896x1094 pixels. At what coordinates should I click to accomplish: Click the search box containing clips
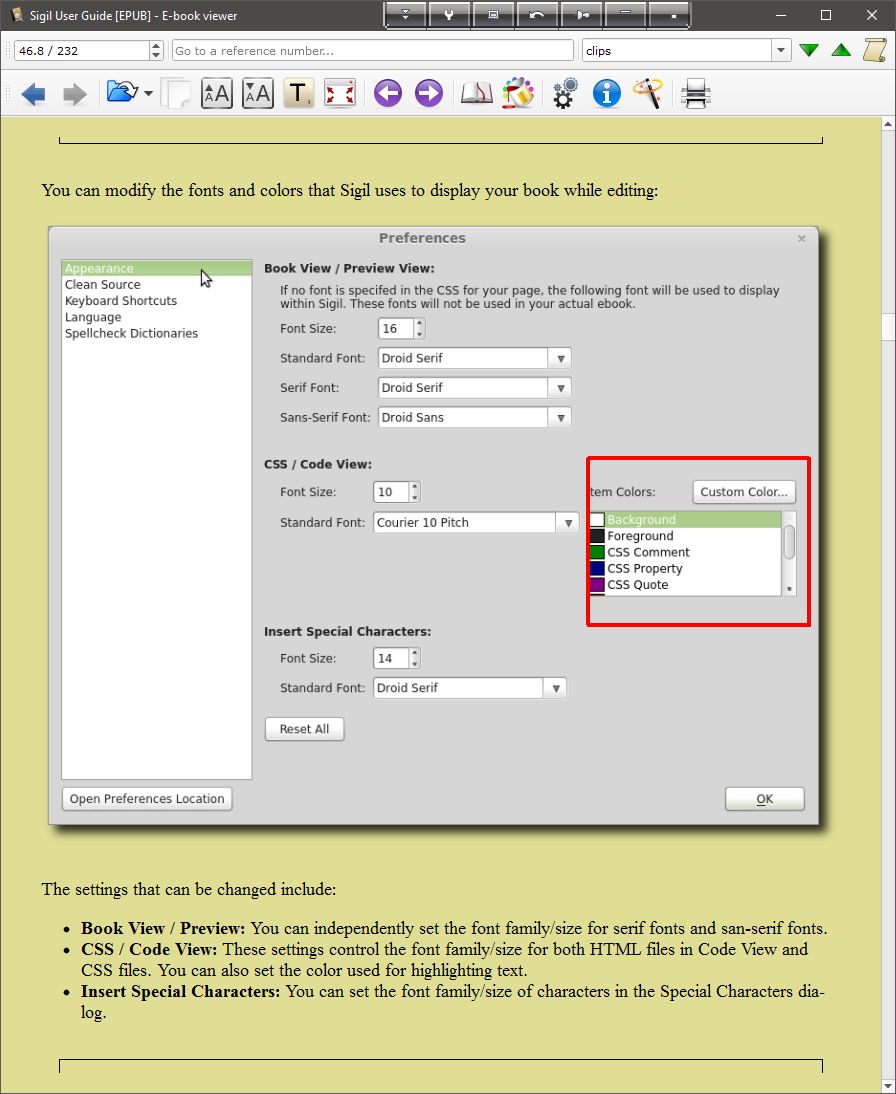pyautogui.click(x=677, y=50)
